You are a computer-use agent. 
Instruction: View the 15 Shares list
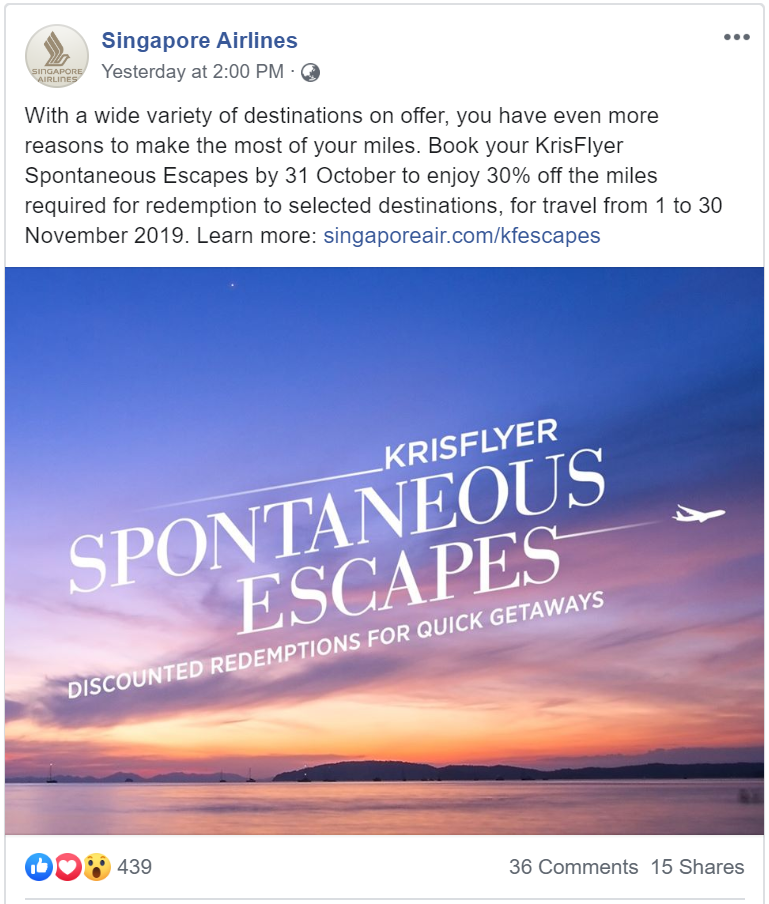pos(698,867)
